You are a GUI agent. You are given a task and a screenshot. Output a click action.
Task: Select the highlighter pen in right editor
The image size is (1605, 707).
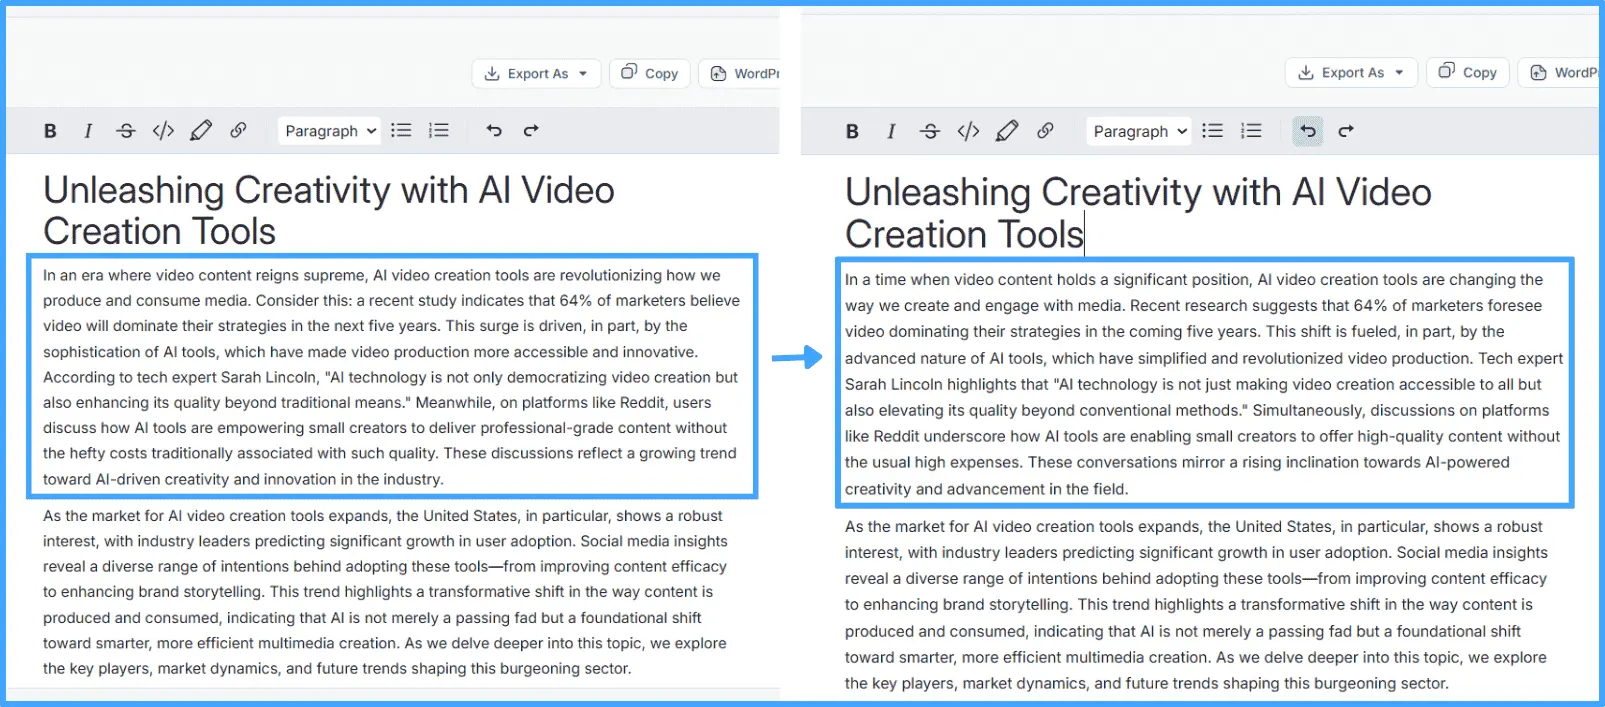1007,131
